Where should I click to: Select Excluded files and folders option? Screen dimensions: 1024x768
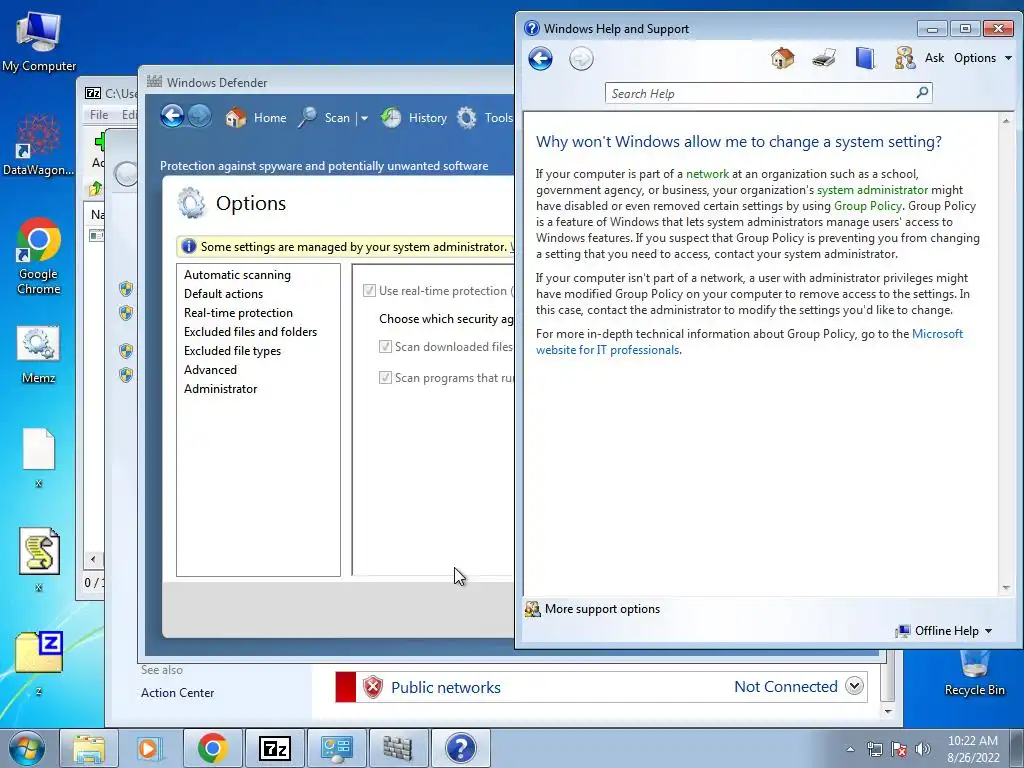(250, 332)
